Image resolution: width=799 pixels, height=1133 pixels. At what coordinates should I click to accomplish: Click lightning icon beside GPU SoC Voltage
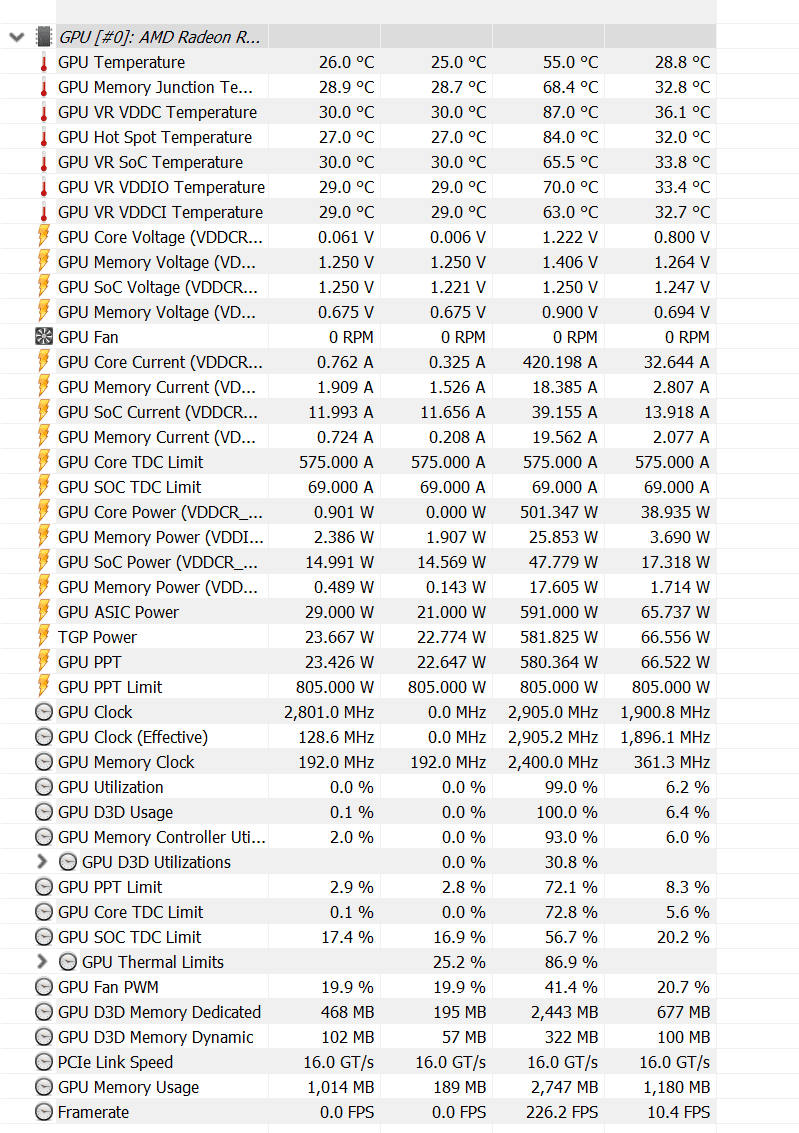[43, 286]
